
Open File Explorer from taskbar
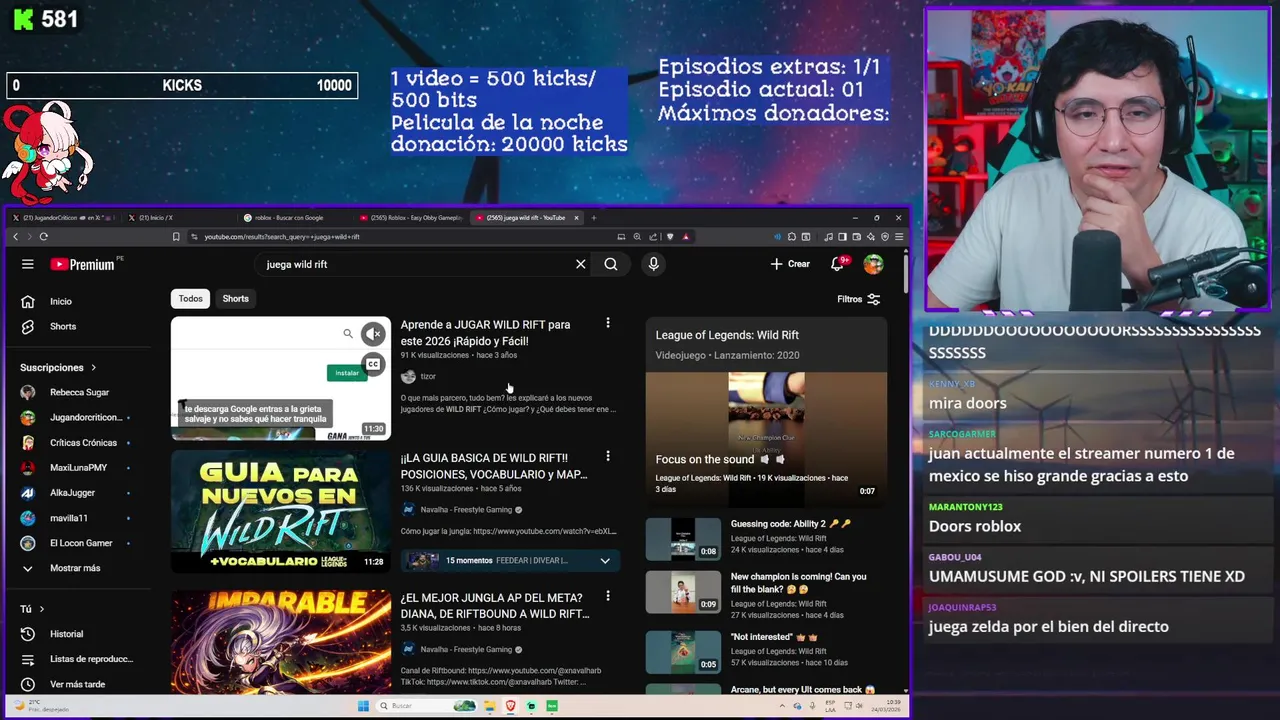tap(490, 706)
